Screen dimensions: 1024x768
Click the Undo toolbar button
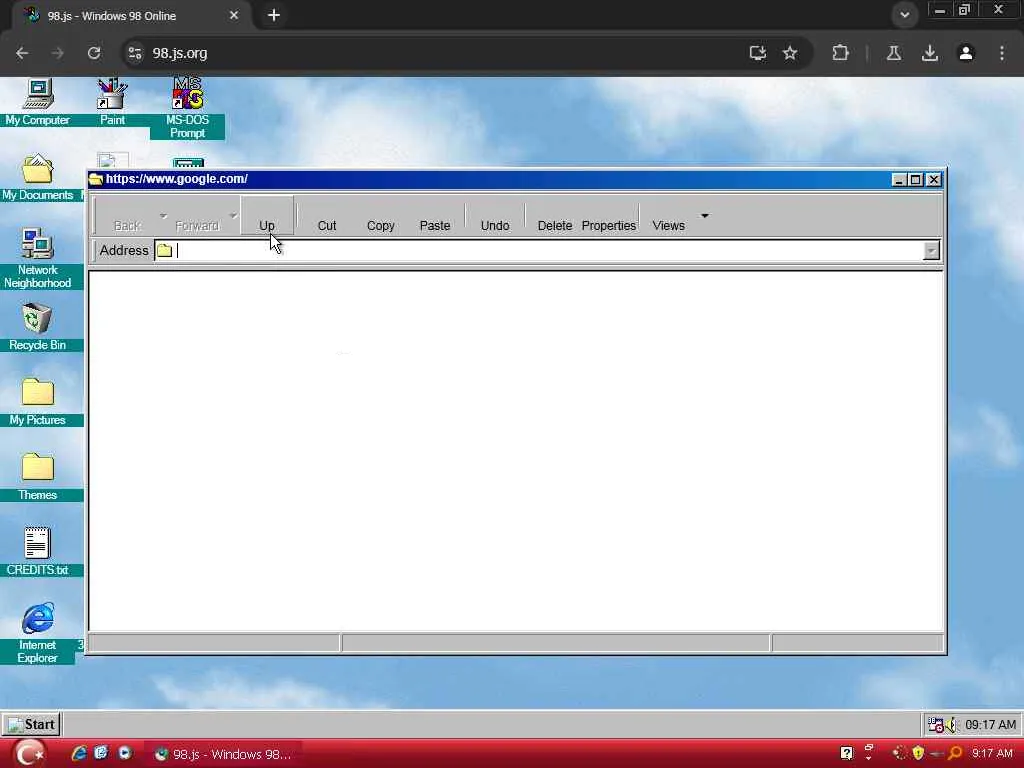tap(495, 216)
